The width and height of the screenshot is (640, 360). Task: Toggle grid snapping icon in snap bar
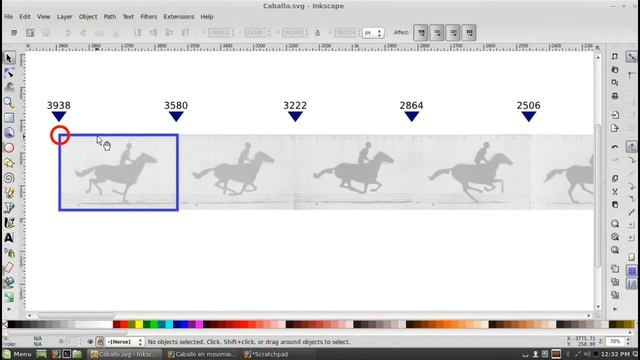click(x=631, y=271)
